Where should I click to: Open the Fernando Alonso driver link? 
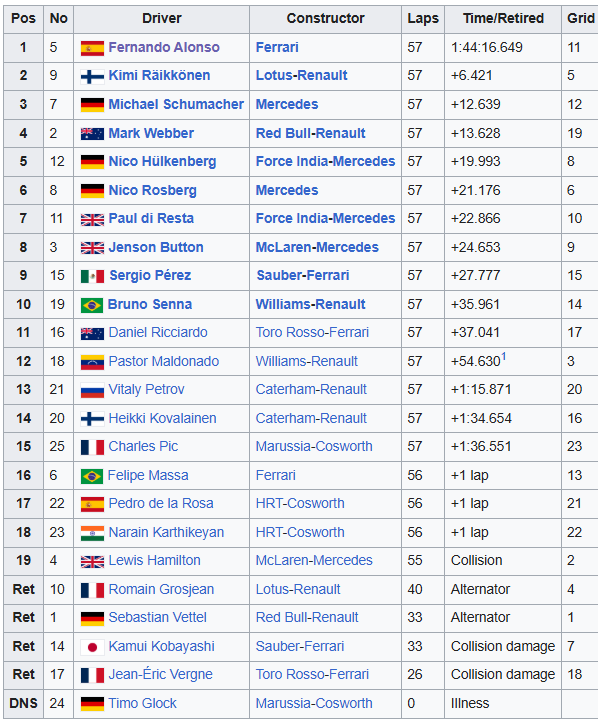(164, 47)
